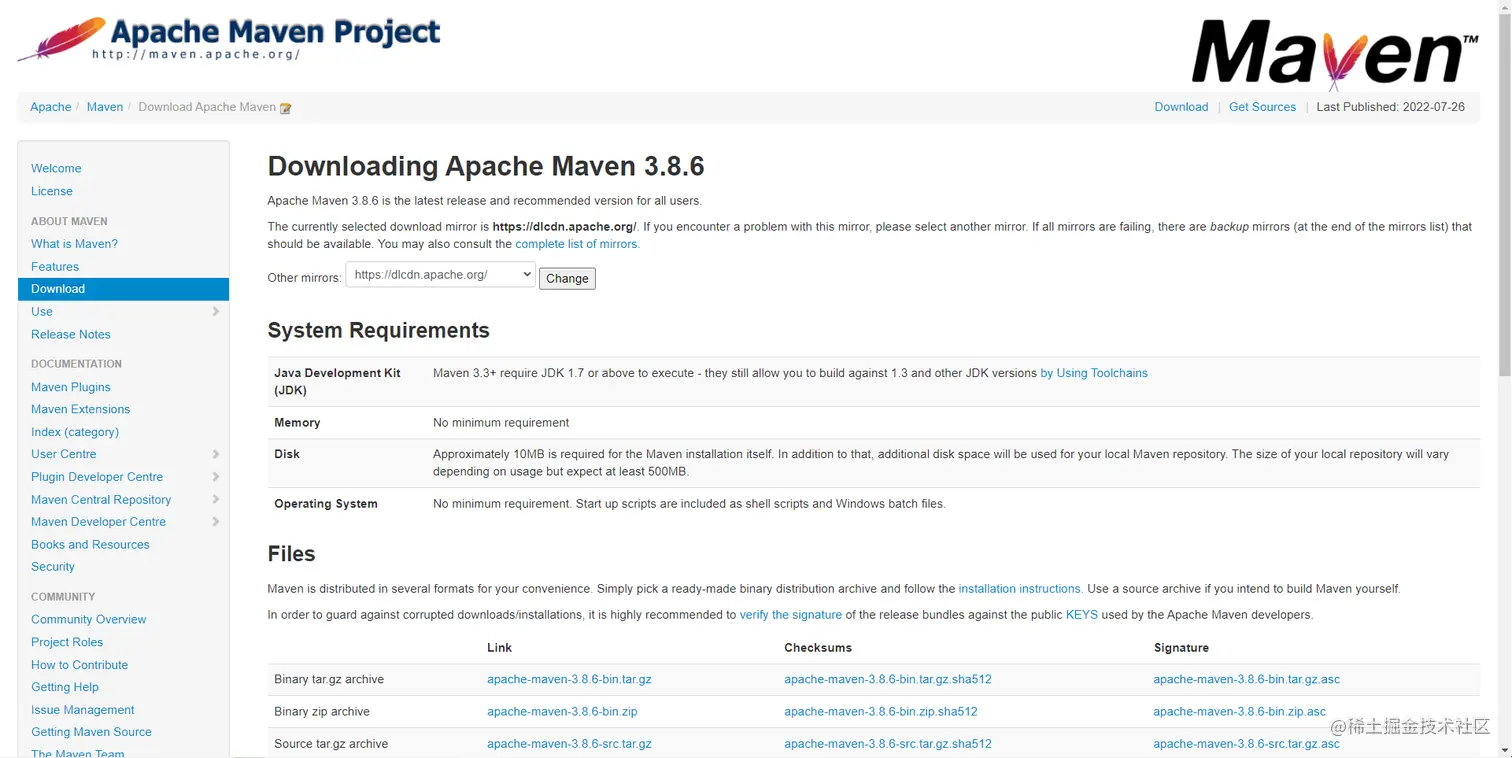Viewport: 1512px width, 758px height.
Task: Expand the Maven Developer Centre arrow
Action: click(216, 522)
